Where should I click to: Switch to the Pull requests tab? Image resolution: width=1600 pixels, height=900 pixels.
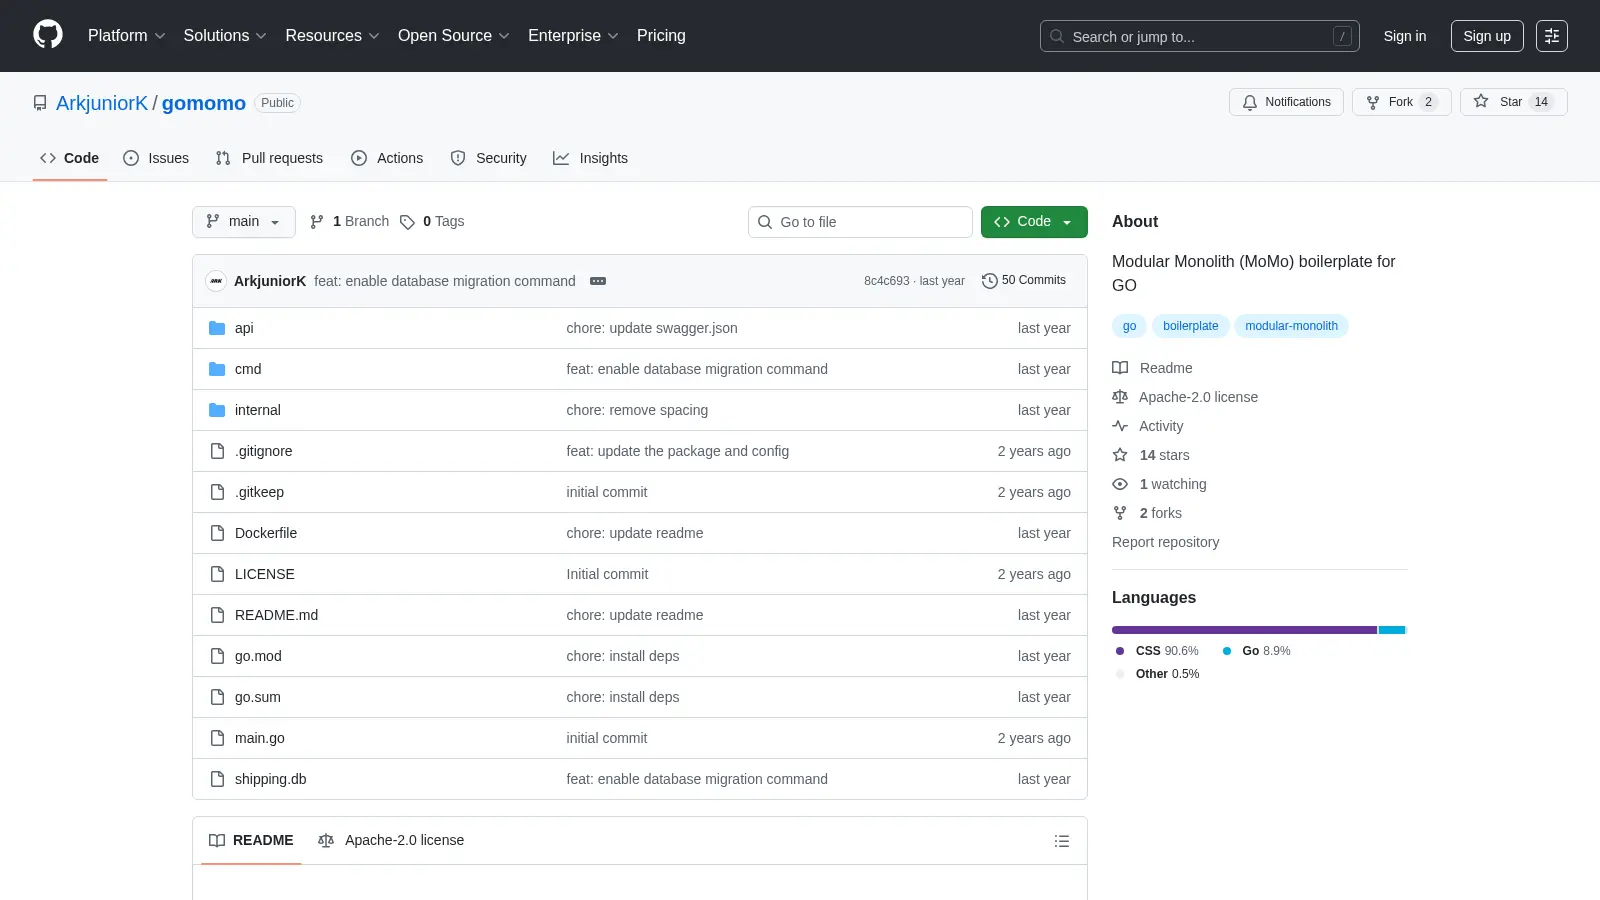pyautogui.click(x=269, y=158)
